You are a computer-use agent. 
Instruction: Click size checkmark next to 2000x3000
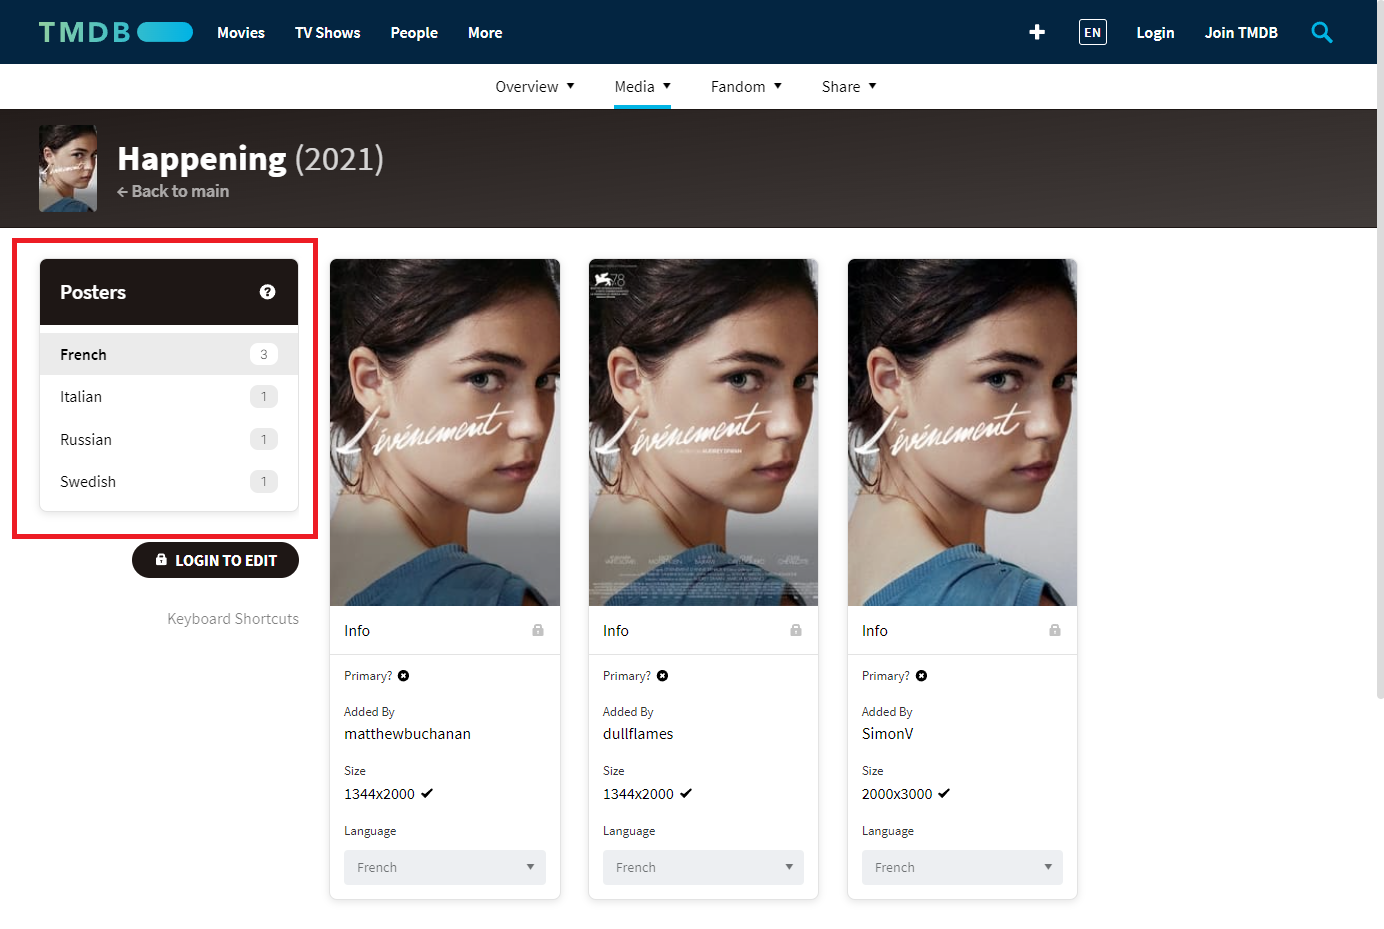[944, 793]
